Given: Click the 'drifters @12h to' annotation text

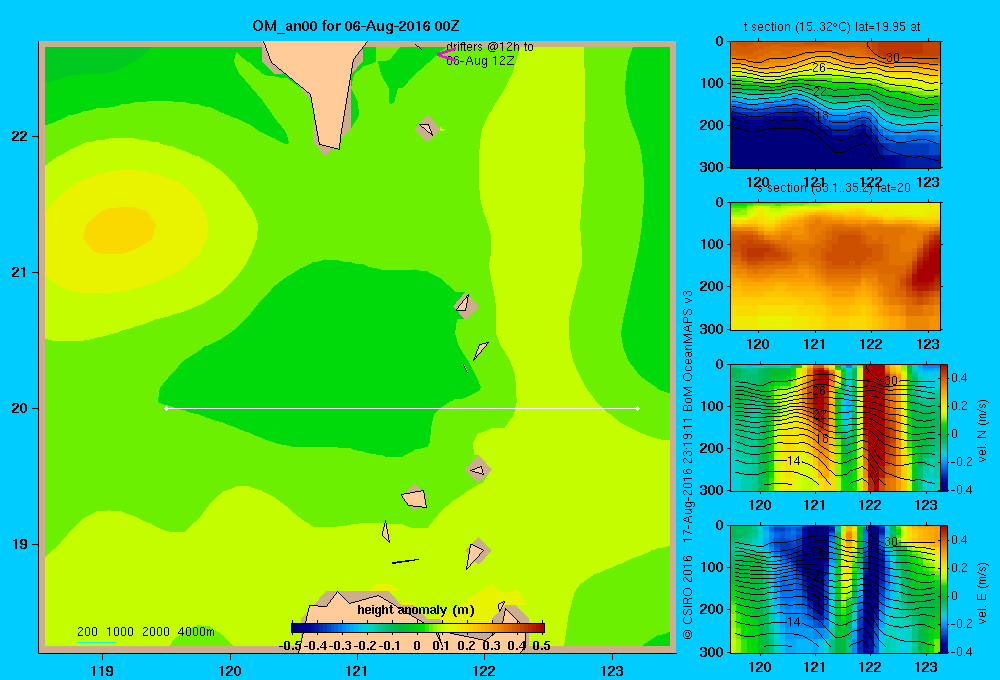Looking at the screenshot, I should (490, 47).
